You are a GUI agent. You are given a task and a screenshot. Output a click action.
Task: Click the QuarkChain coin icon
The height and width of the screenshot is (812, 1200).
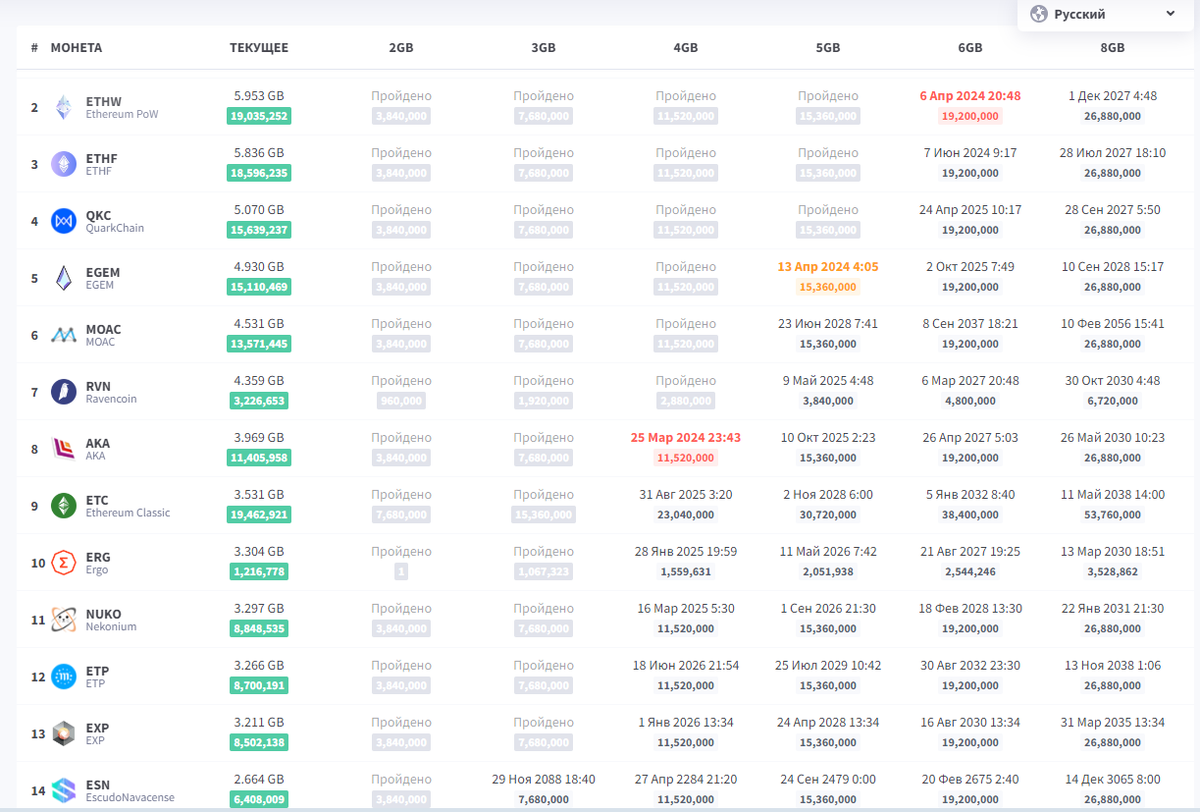[x=64, y=221]
